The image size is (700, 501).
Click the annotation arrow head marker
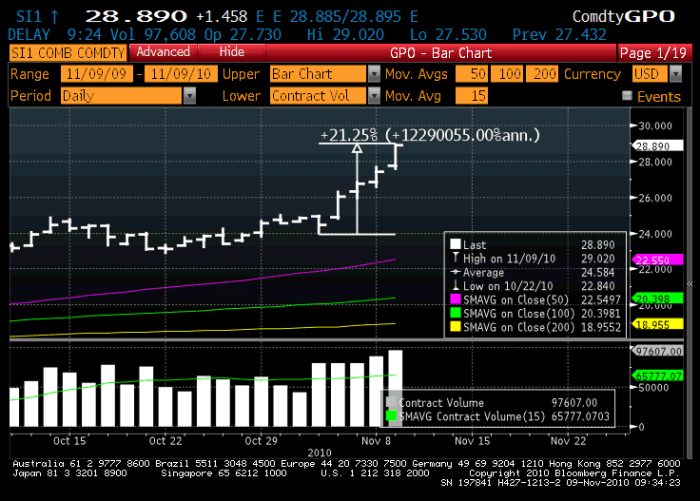pyautogui.click(x=357, y=148)
